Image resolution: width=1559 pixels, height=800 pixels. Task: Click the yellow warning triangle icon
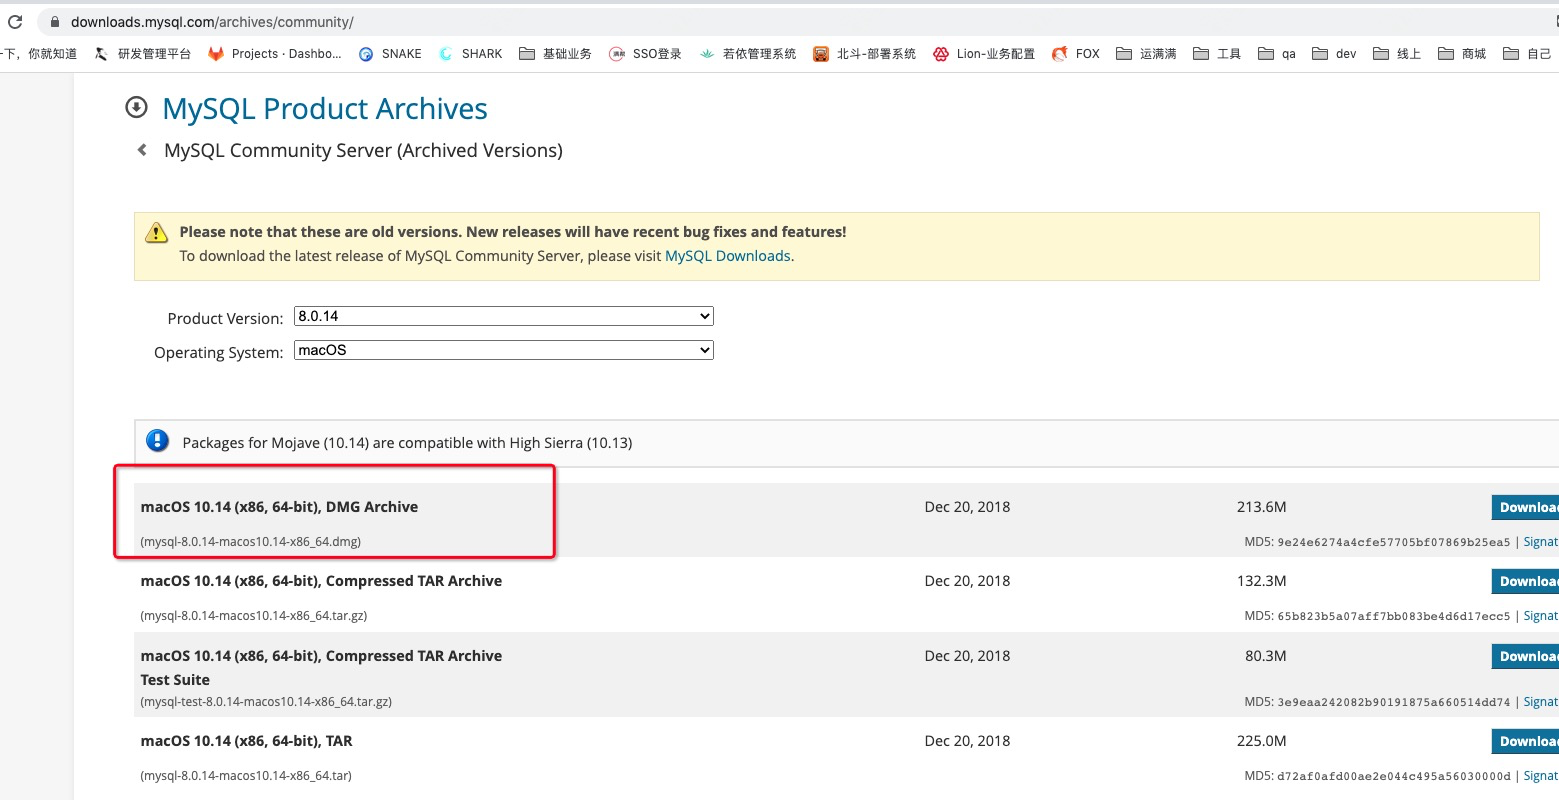(x=157, y=233)
